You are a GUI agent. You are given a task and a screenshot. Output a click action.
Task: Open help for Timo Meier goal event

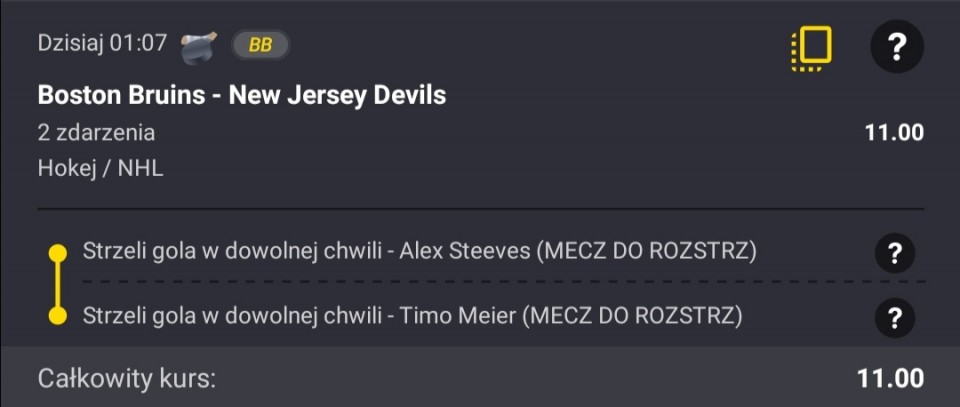click(x=895, y=318)
